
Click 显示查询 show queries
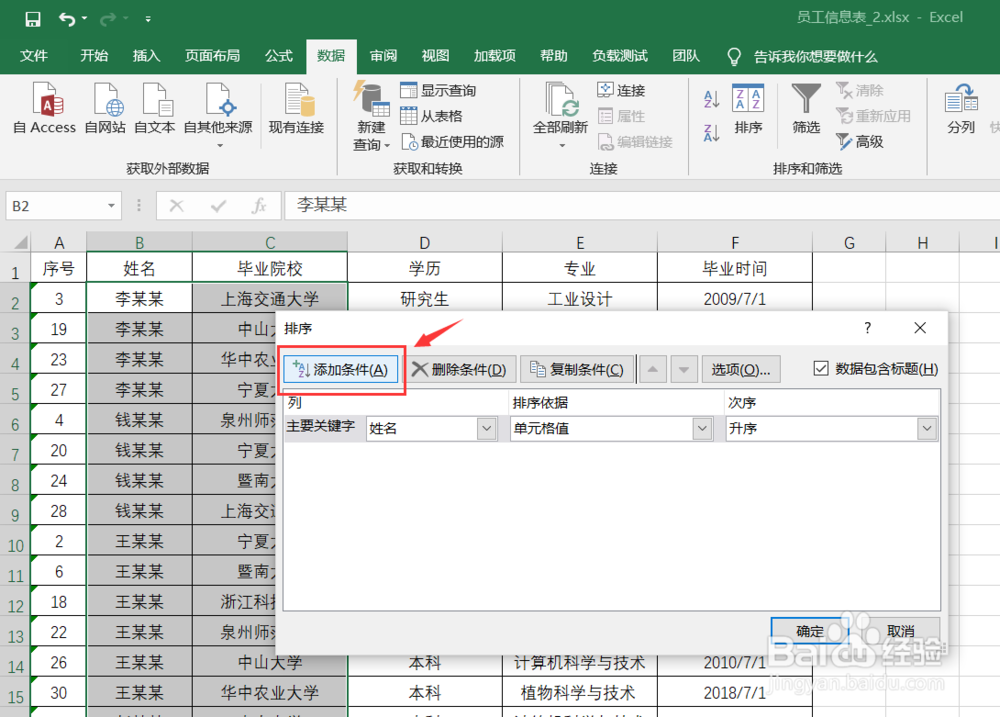(438, 91)
